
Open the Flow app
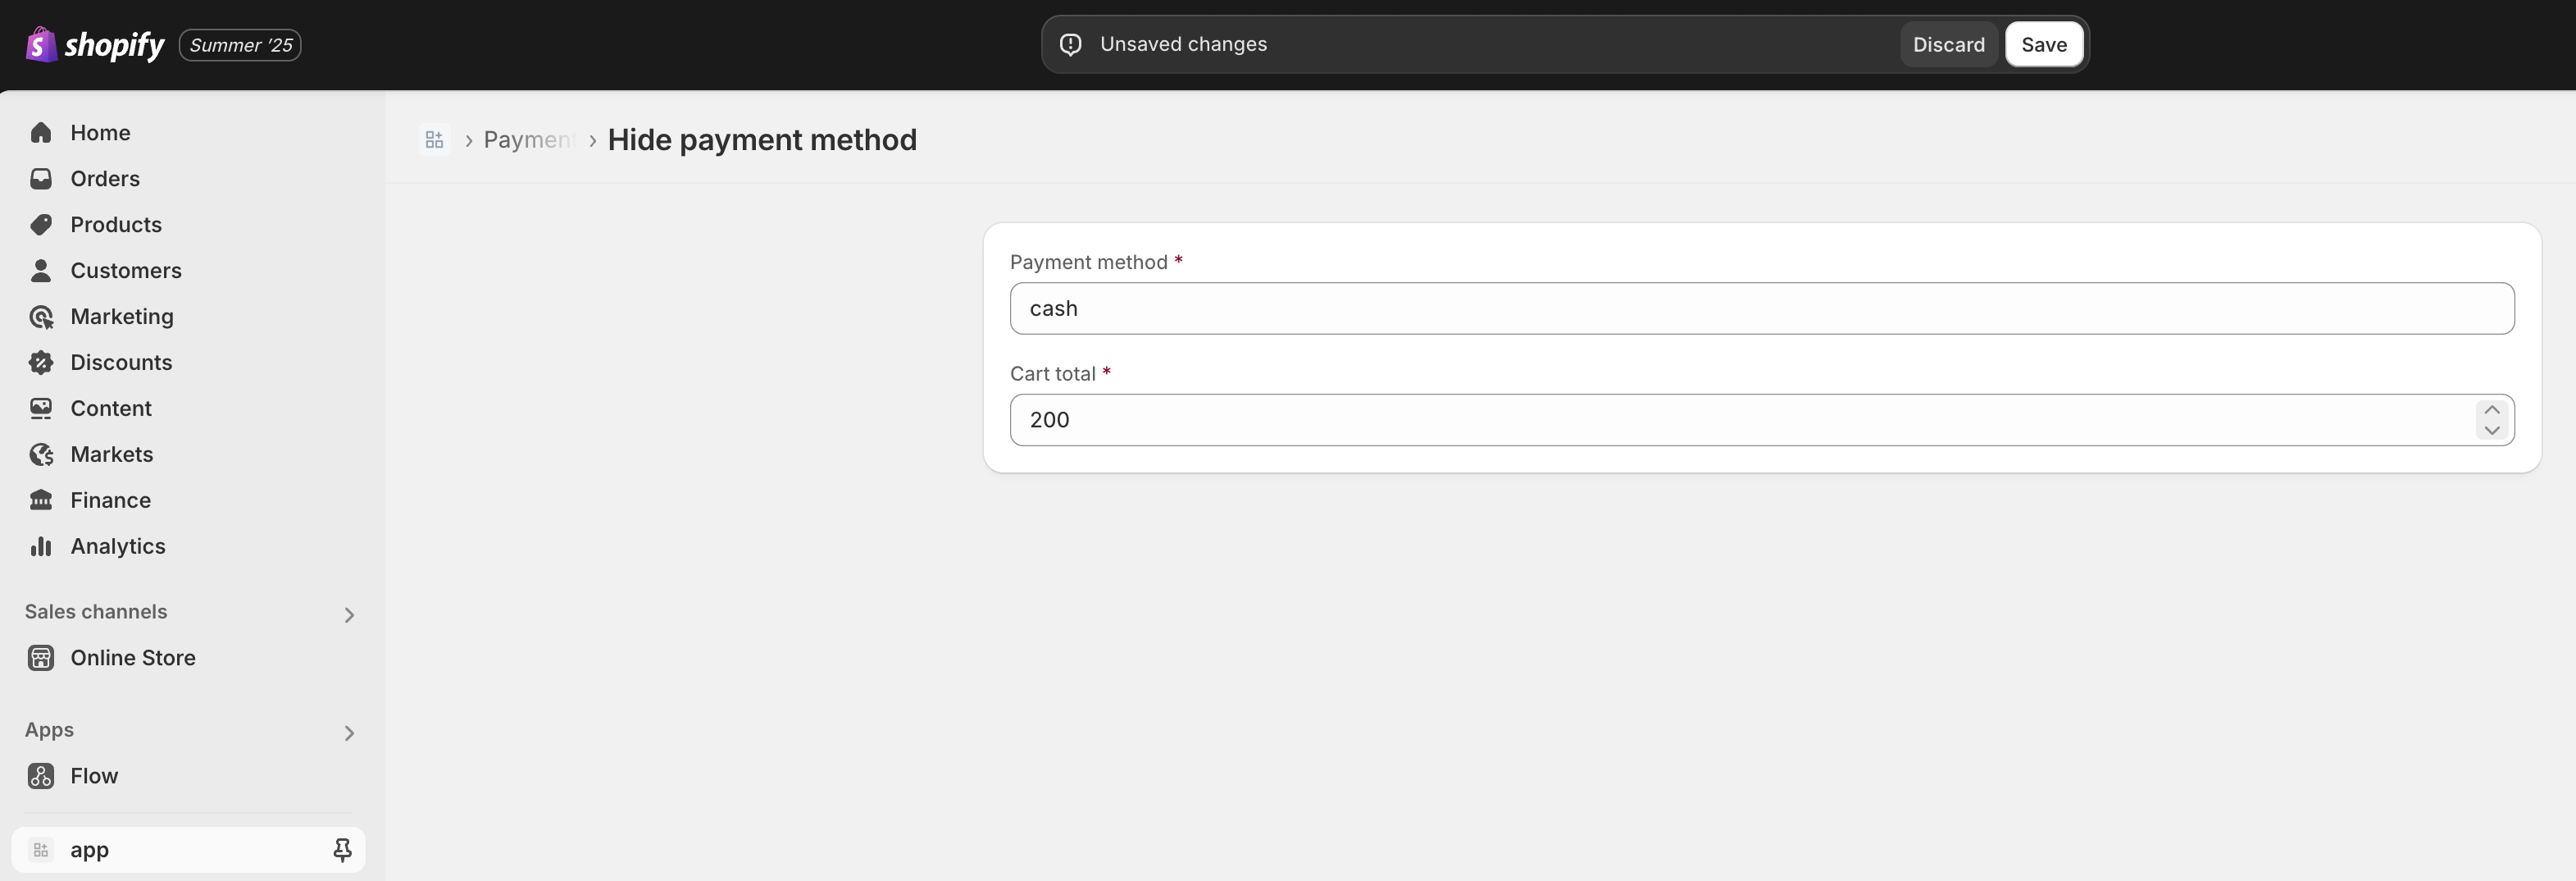94,776
